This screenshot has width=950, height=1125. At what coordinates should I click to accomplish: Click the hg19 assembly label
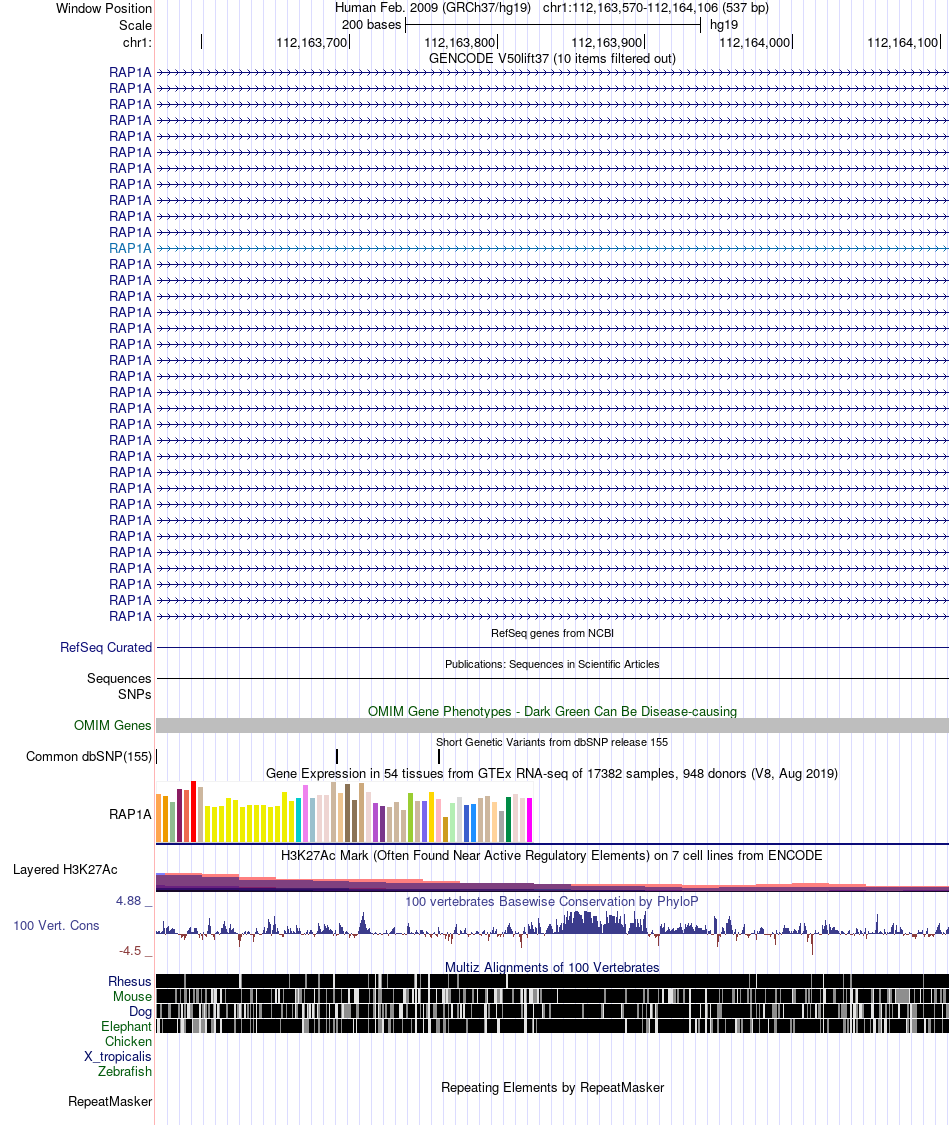(724, 24)
